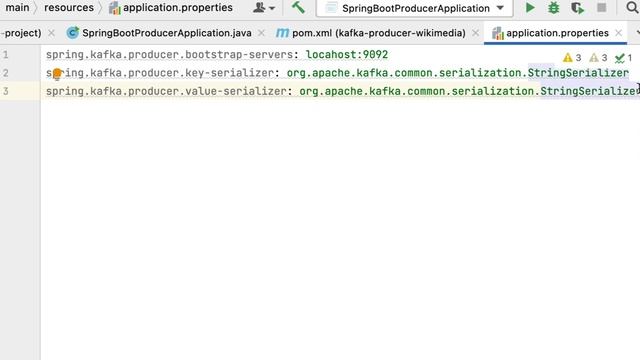Switch to SpringBootProducerApplication.java tab
640x360 pixels.
167,33
